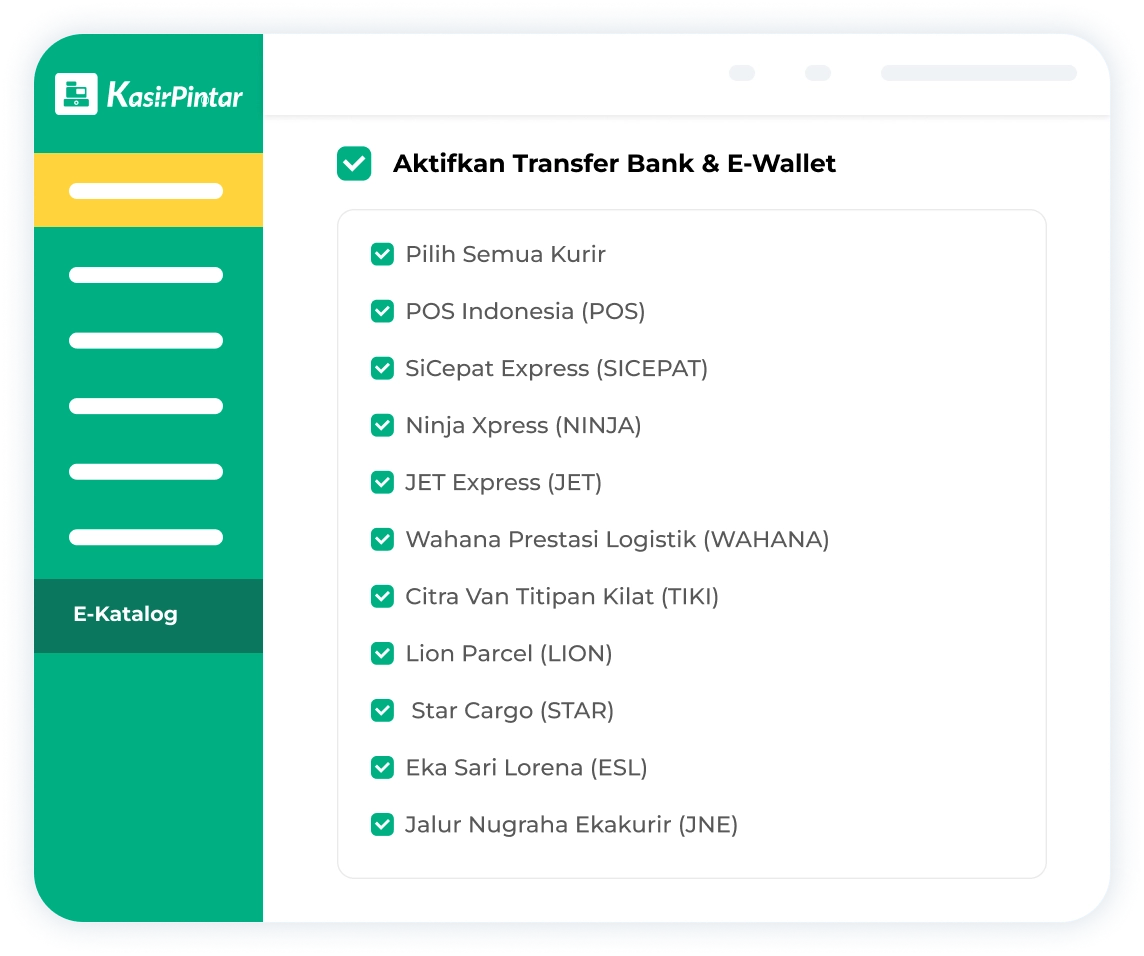
Task: Uncheck POS Indonesia (POS) courier
Action: pyautogui.click(x=382, y=311)
